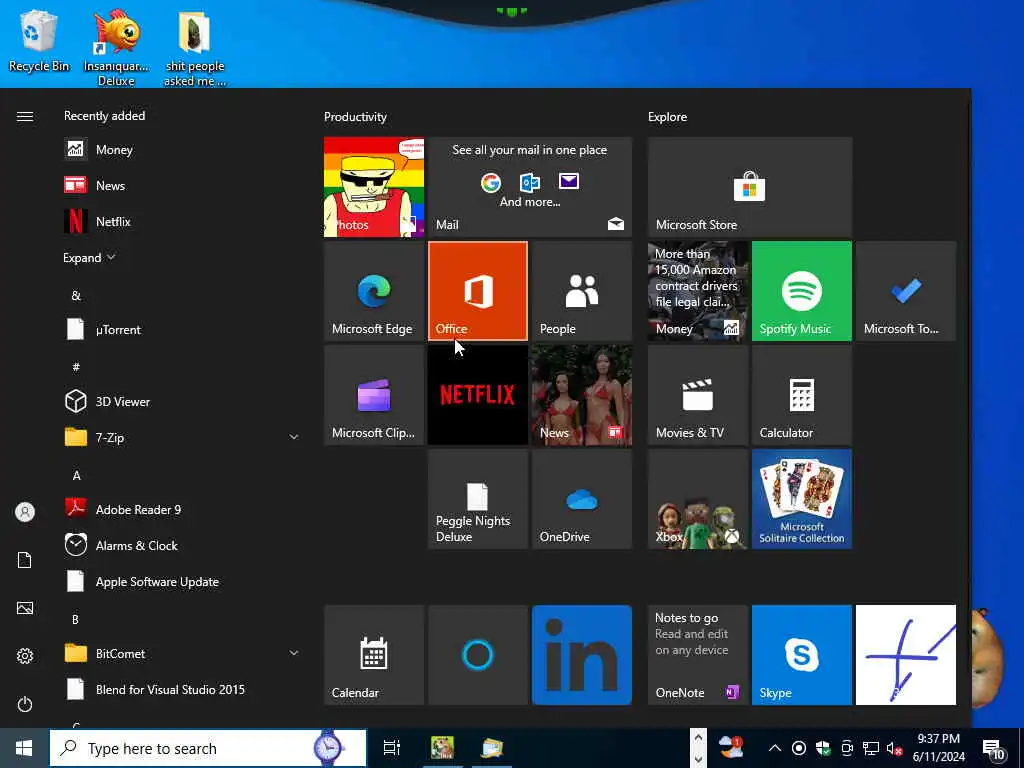This screenshot has width=1024, height=768.
Task: Click the & letter group header
Action: tap(76, 295)
